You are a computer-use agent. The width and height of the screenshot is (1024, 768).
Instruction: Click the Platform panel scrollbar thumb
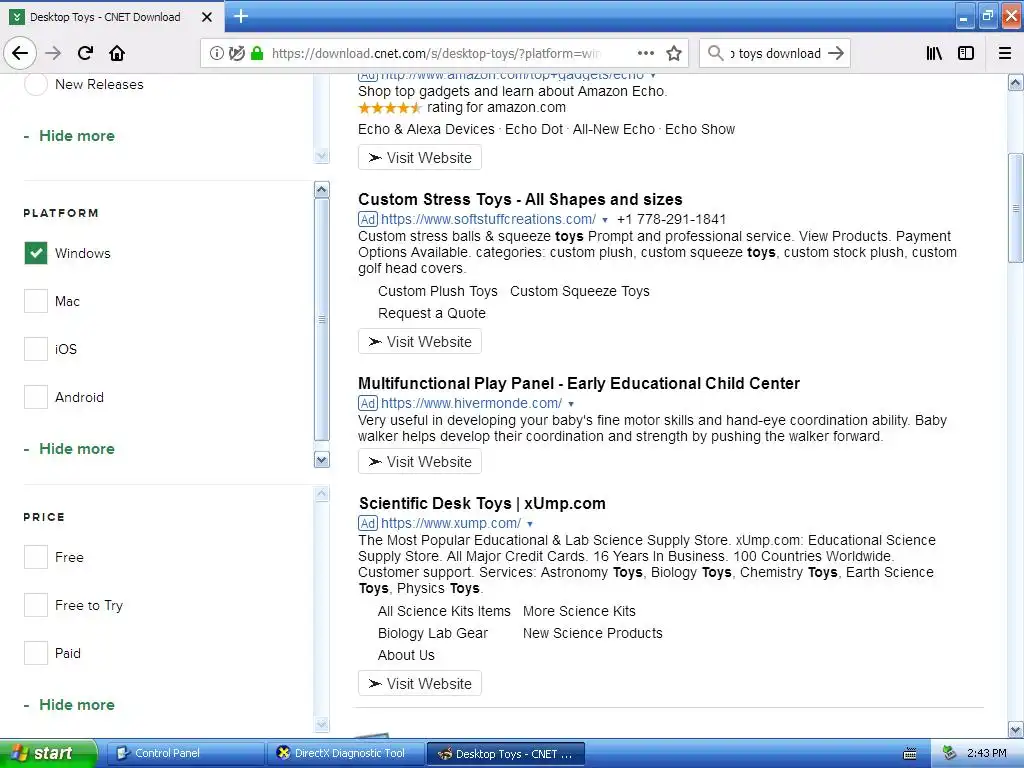(x=321, y=320)
